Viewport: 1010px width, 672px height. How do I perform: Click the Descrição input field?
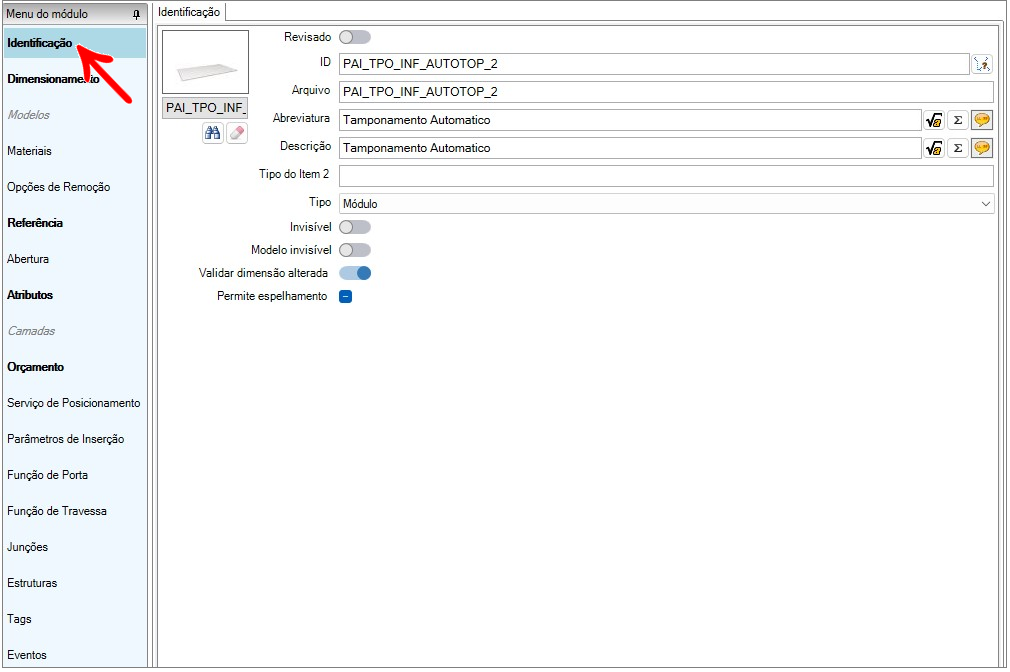[x=630, y=148]
